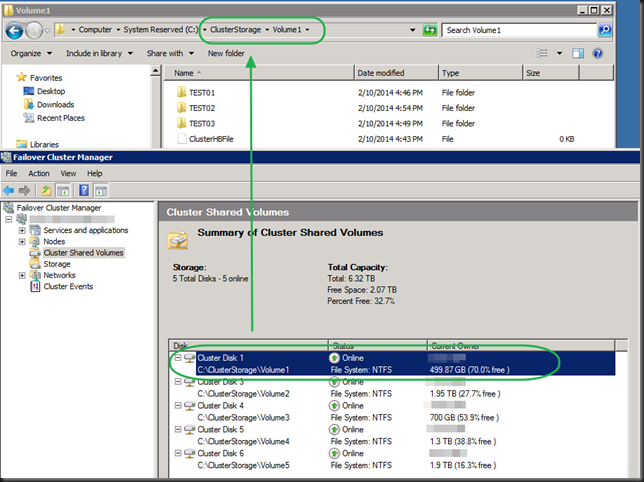The image size is (644, 482).
Task: Open Share with dropdown
Action: [x=170, y=53]
